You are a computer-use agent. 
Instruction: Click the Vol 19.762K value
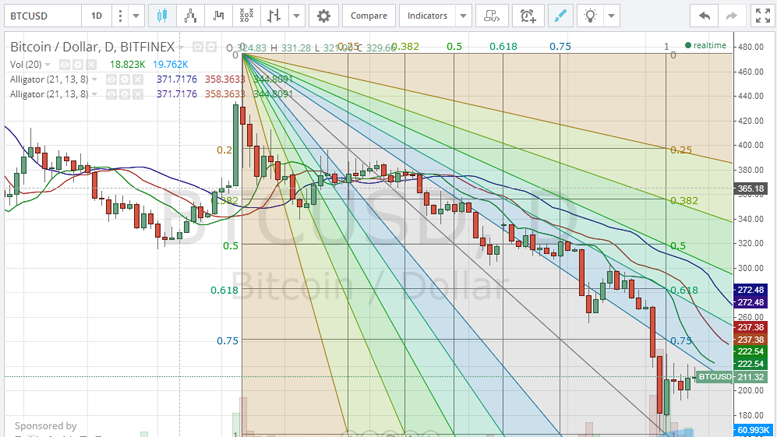click(170, 64)
